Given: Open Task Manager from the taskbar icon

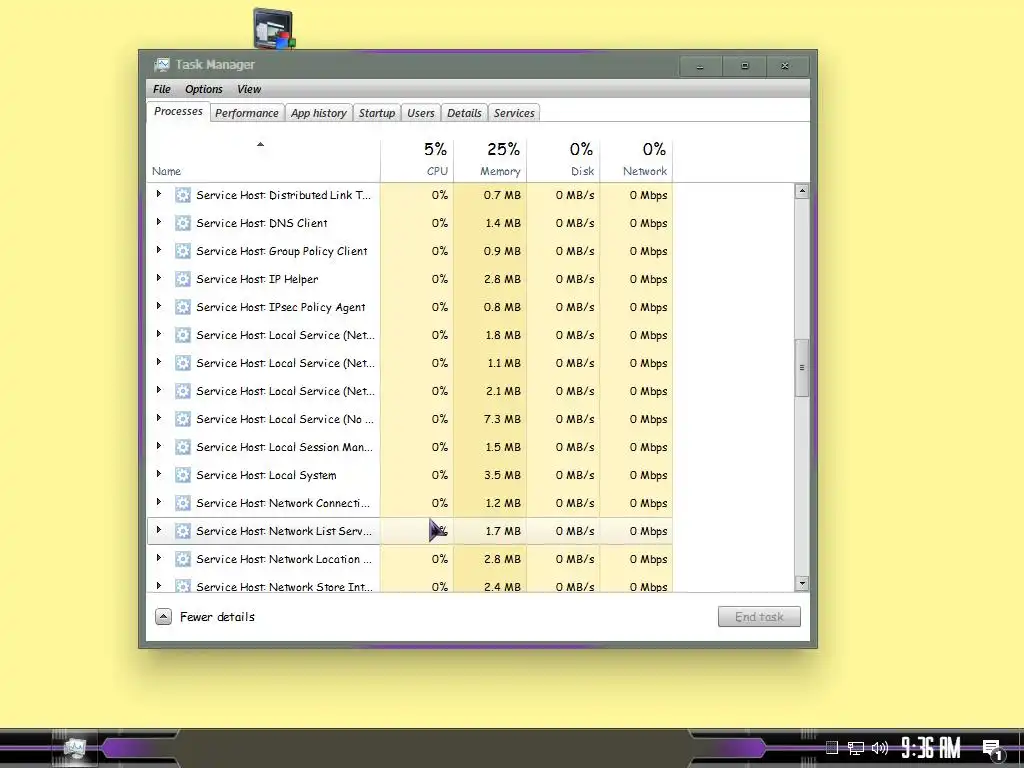Looking at the screenshot, I should coord(74,748).
